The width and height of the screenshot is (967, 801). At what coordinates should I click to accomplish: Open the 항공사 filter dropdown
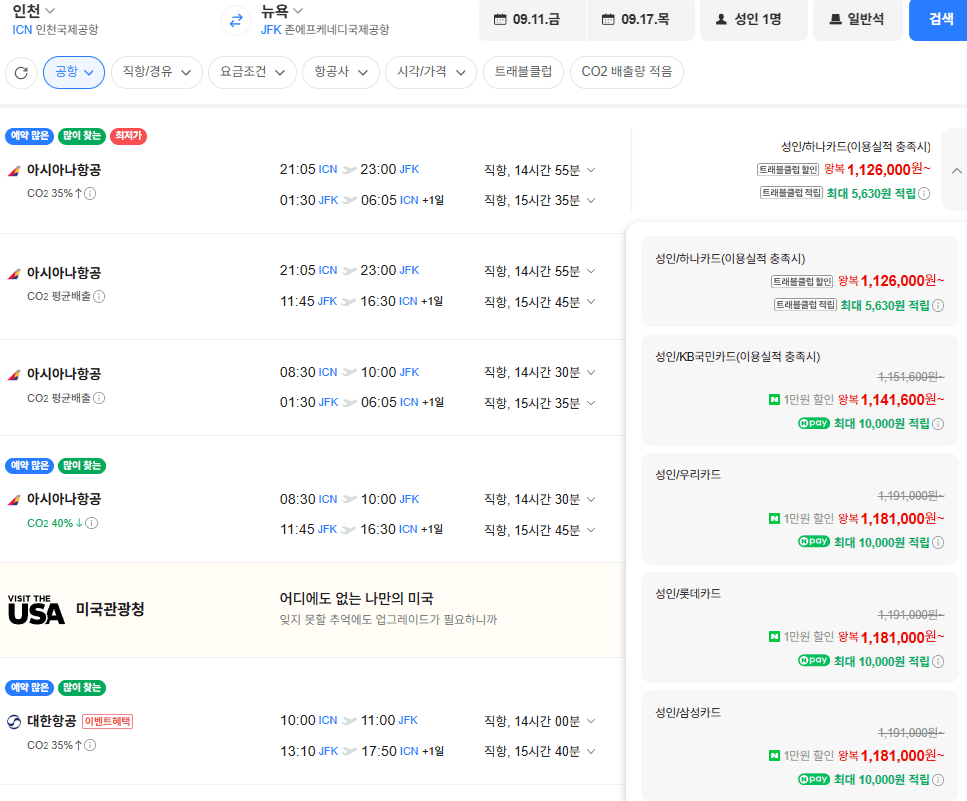click(x=341, y=72)
